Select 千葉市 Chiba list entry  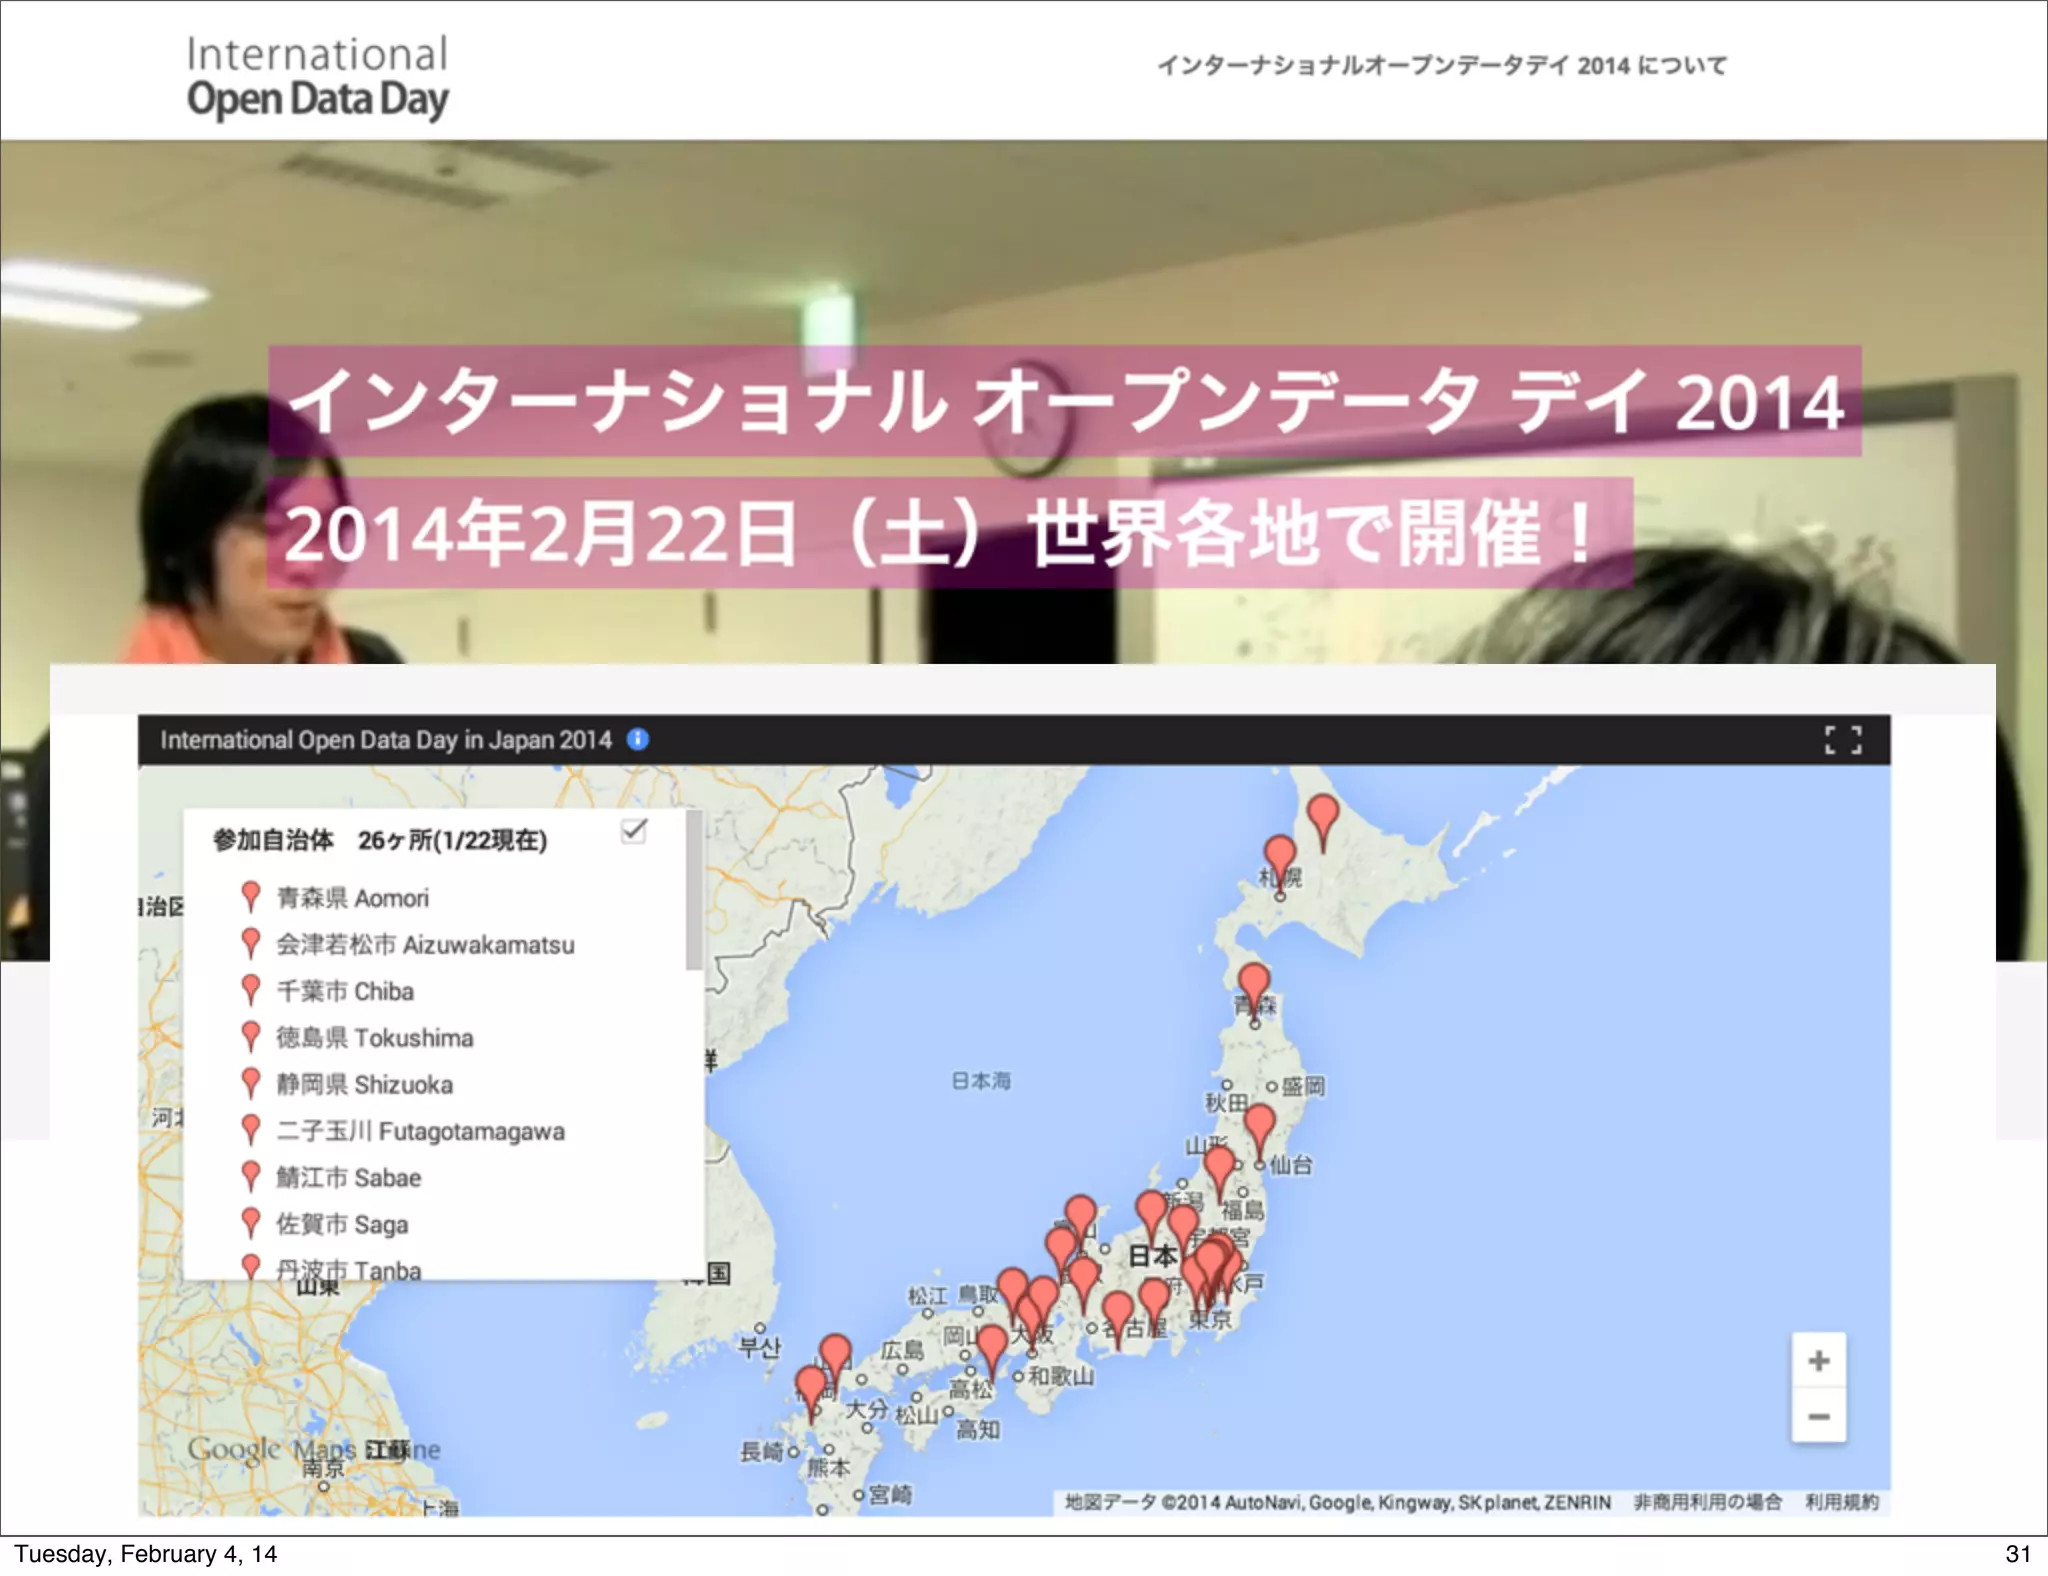pos(345,991)
